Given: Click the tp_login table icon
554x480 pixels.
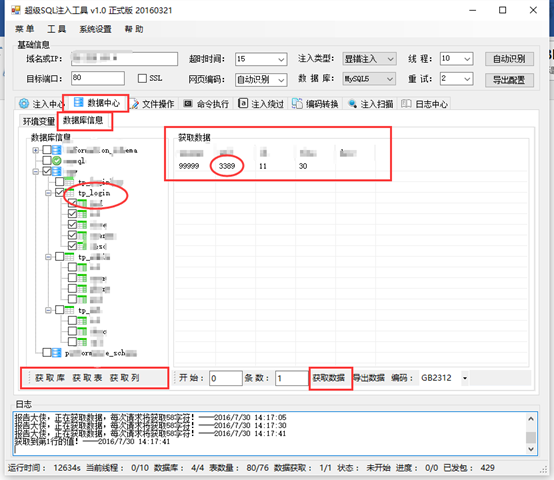Looking at the screenshot, I should (x=69, y=193).
